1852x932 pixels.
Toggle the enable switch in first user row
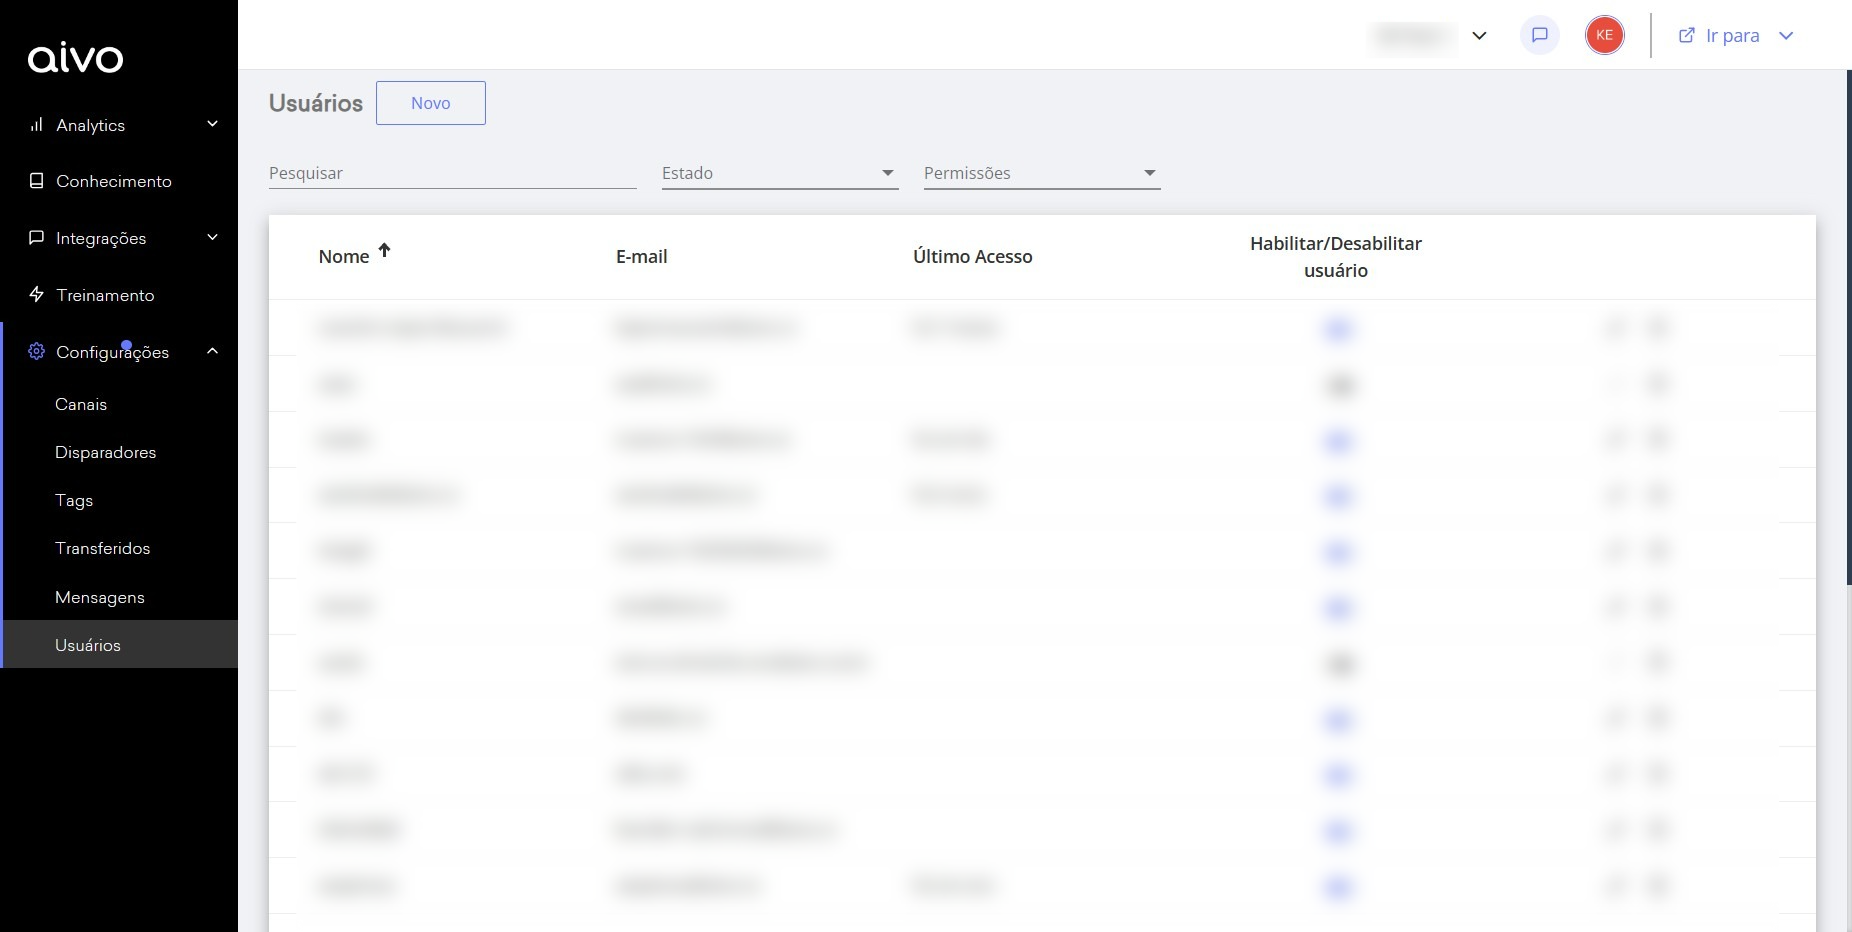[1338, 329]
